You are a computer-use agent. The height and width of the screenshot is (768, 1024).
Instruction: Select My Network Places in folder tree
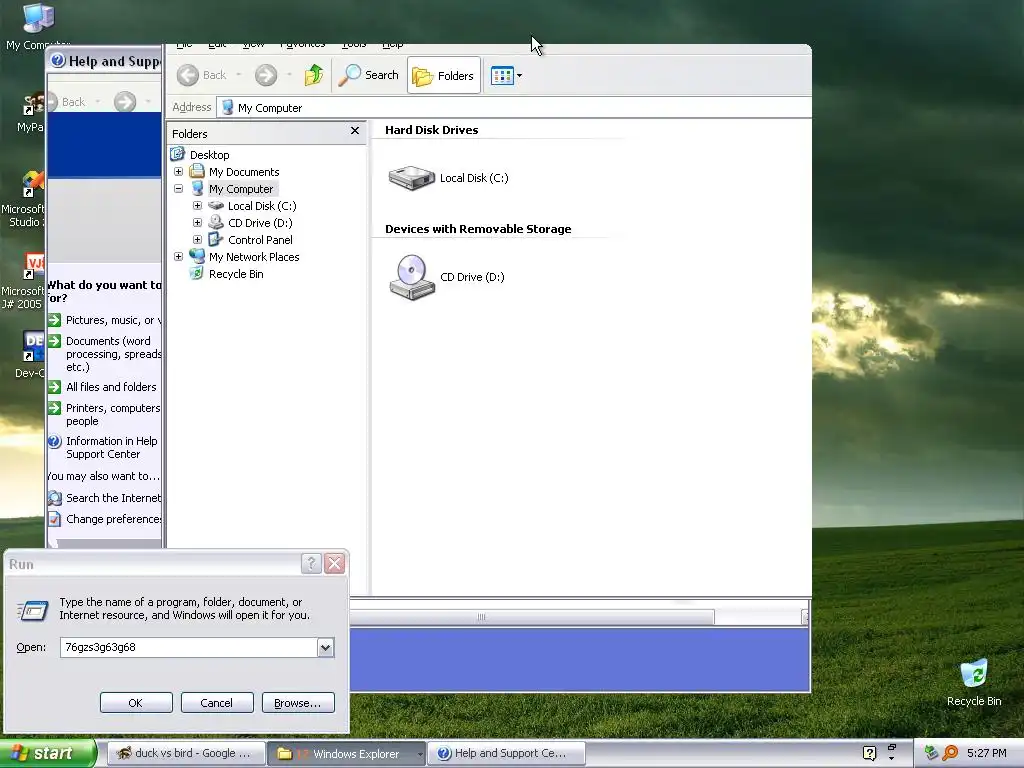pos(254,257)
